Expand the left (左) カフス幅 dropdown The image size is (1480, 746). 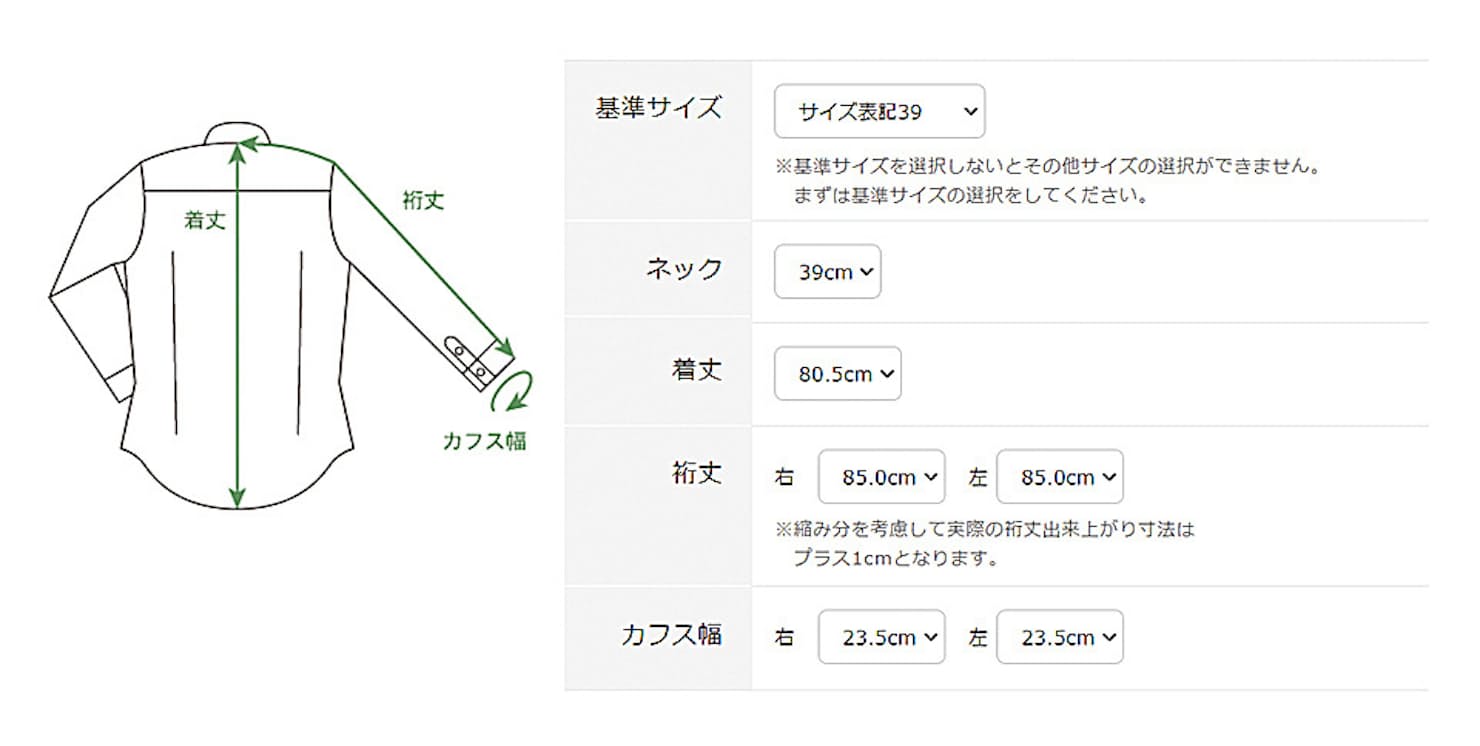click(1059, 637)
